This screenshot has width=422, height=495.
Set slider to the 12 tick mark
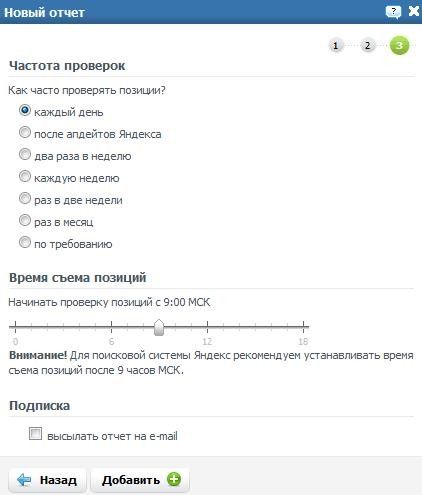(207, 327)
